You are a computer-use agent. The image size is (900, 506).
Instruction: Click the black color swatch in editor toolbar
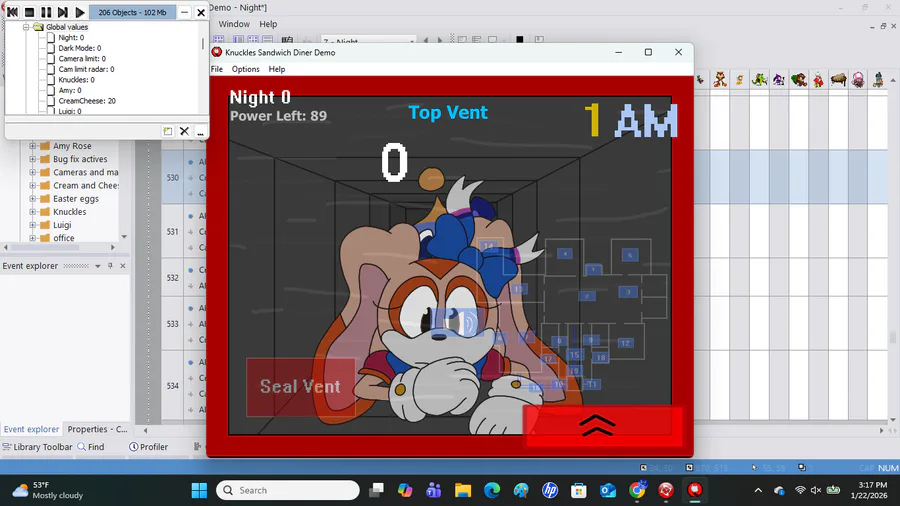(519, 40)
